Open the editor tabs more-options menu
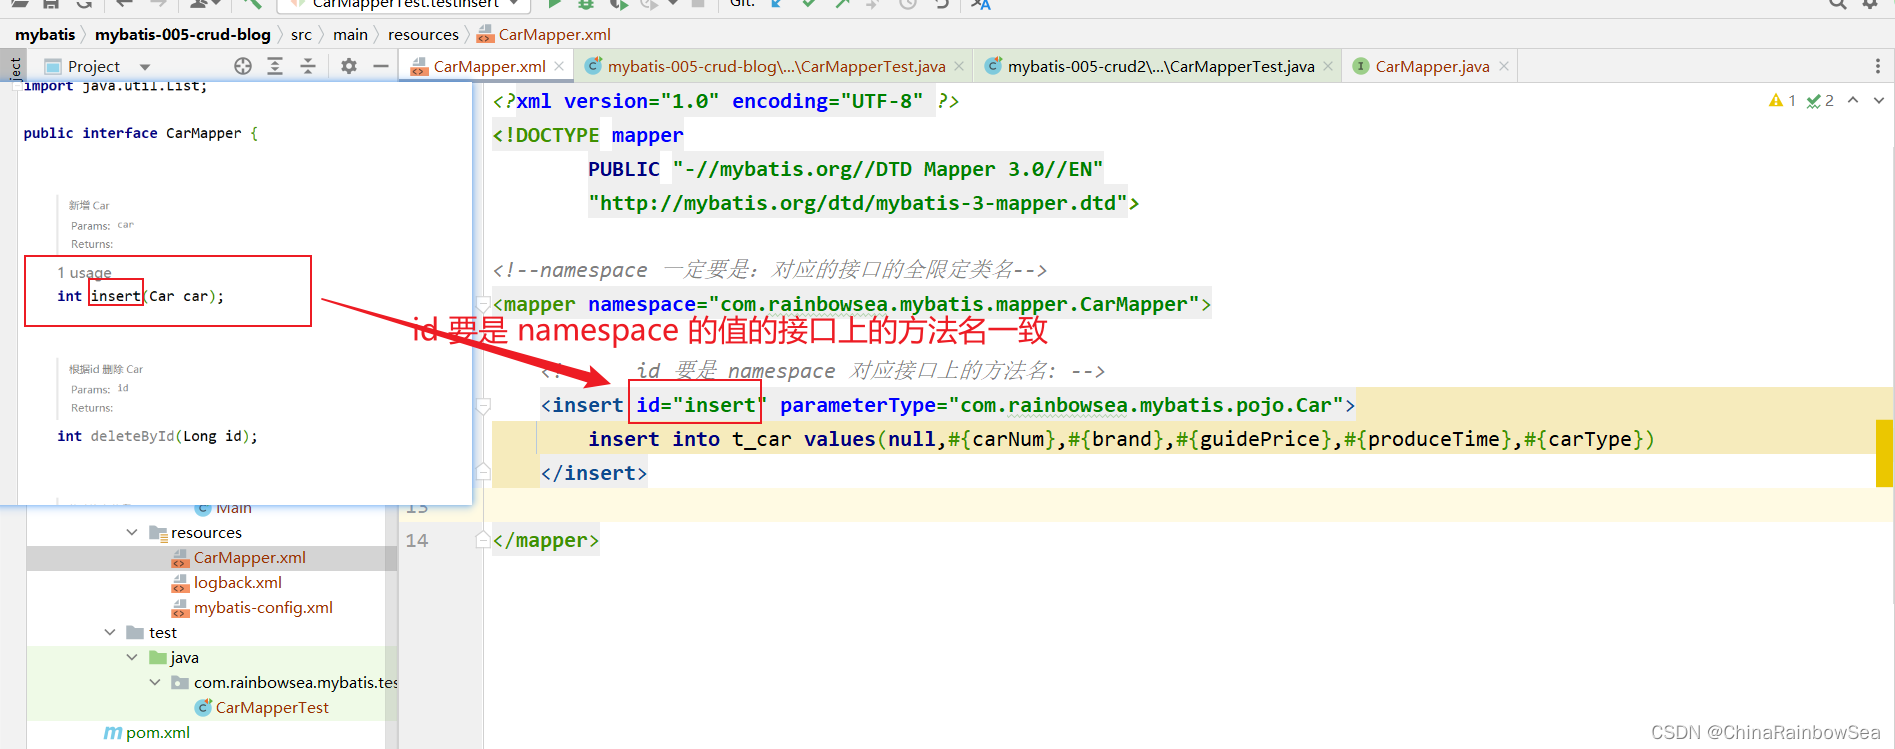 (1877, 66)
